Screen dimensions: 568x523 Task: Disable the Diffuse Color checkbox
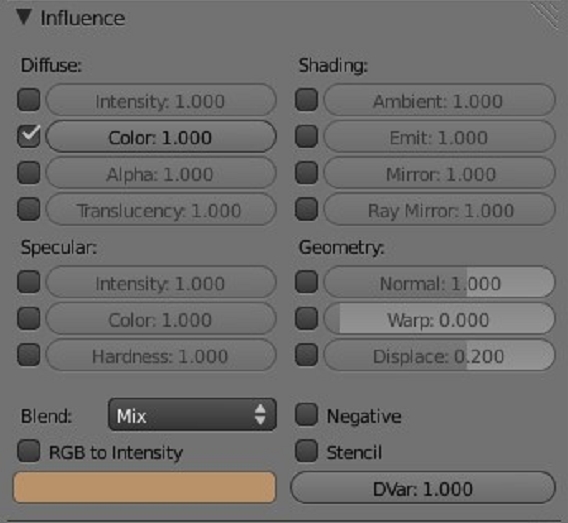[x=29, y=136]
